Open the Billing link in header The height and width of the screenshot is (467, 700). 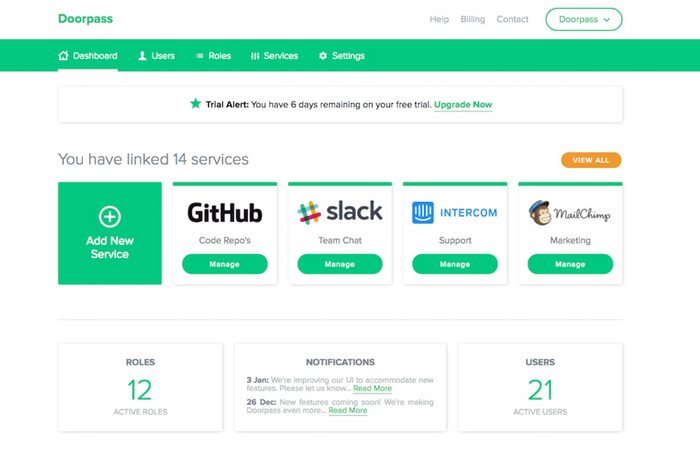click(472, 19)
